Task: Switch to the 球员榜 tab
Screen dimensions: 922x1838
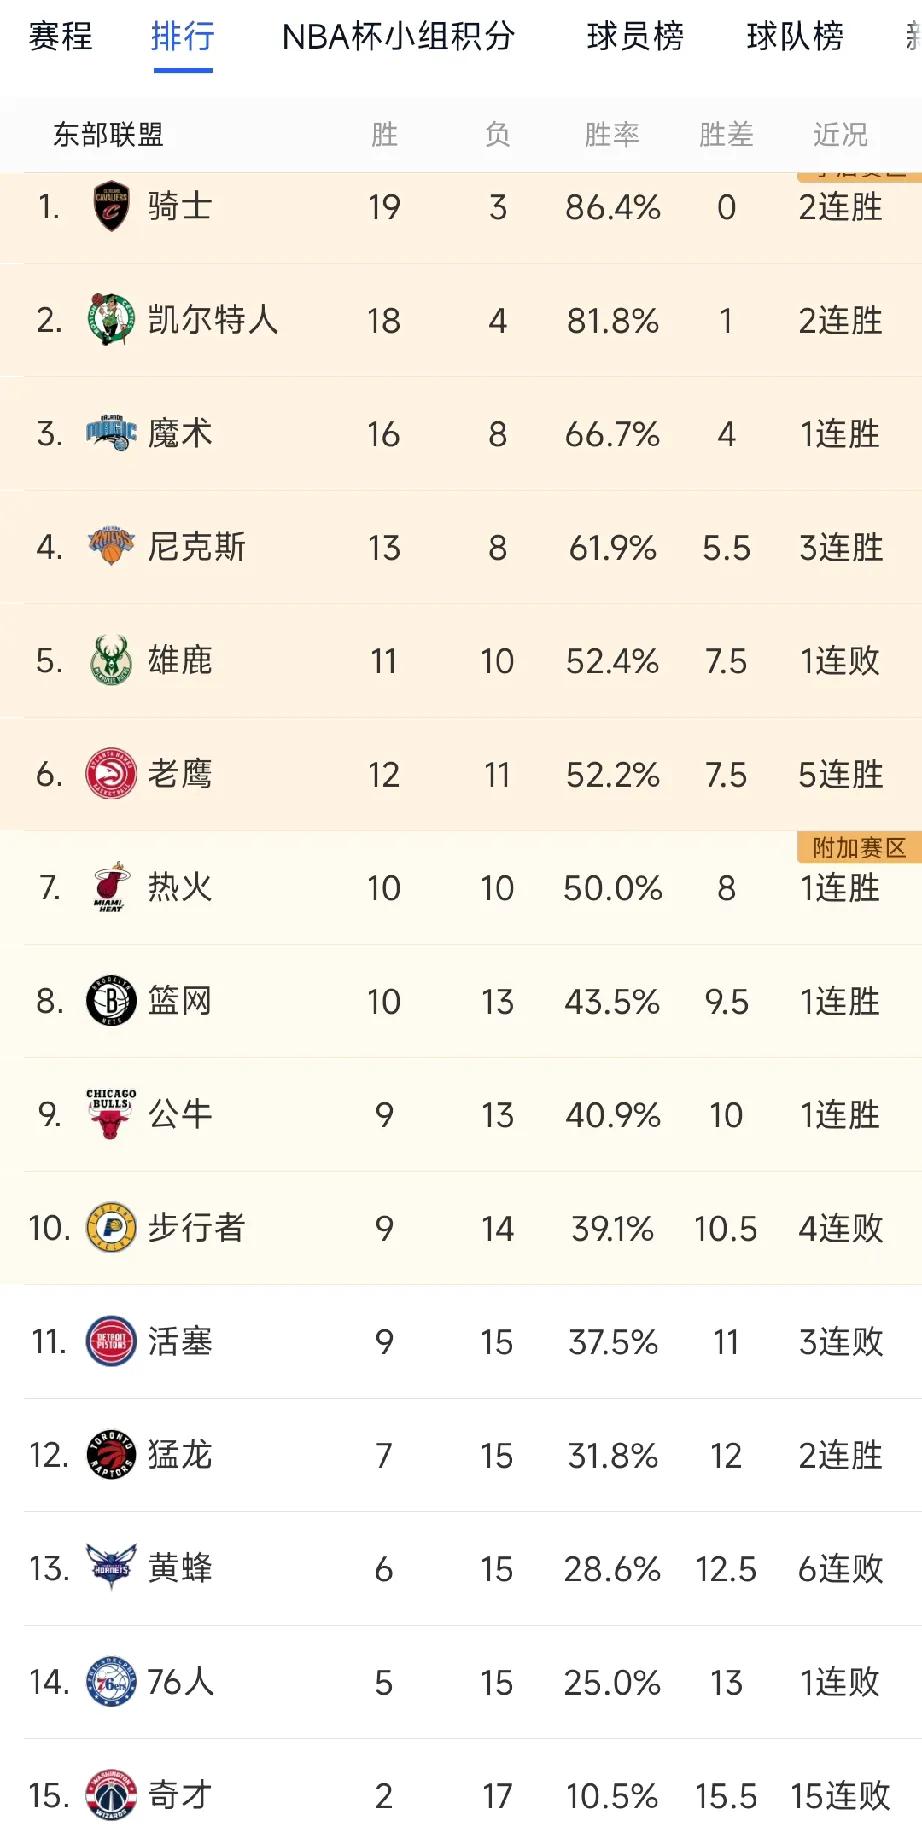Action: [x=635, y=37]
